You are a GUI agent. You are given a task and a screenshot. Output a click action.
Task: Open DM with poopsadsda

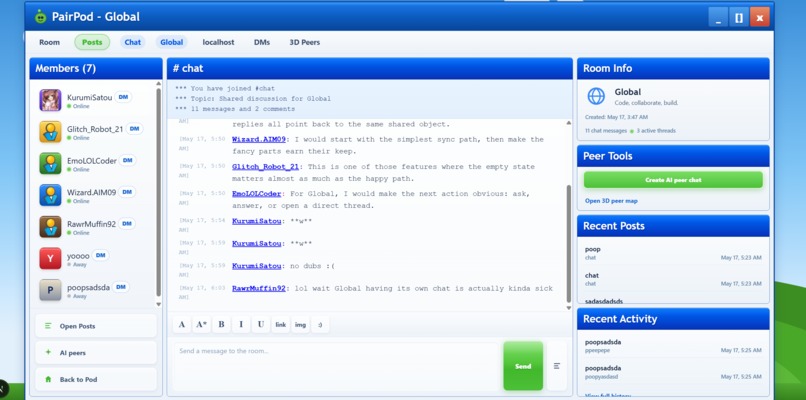click(121, 287)
